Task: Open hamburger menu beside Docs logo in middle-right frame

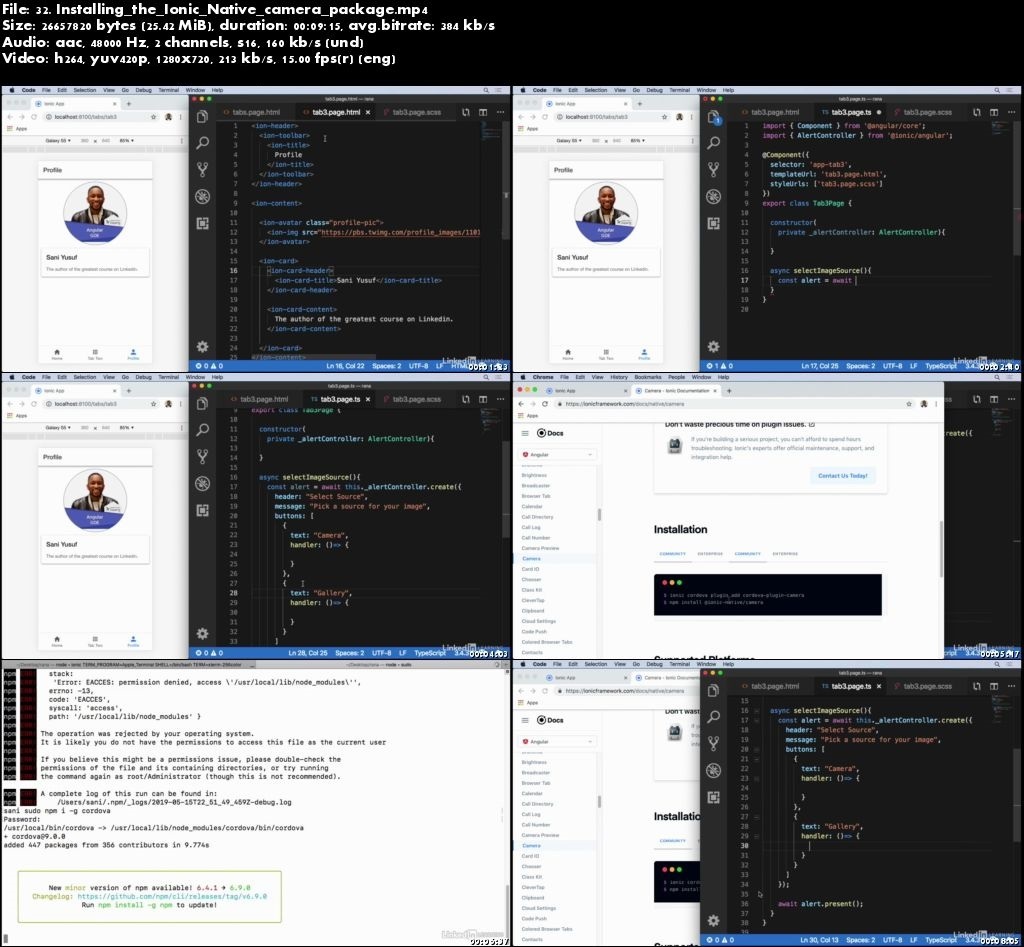Action: click(525, 433)
